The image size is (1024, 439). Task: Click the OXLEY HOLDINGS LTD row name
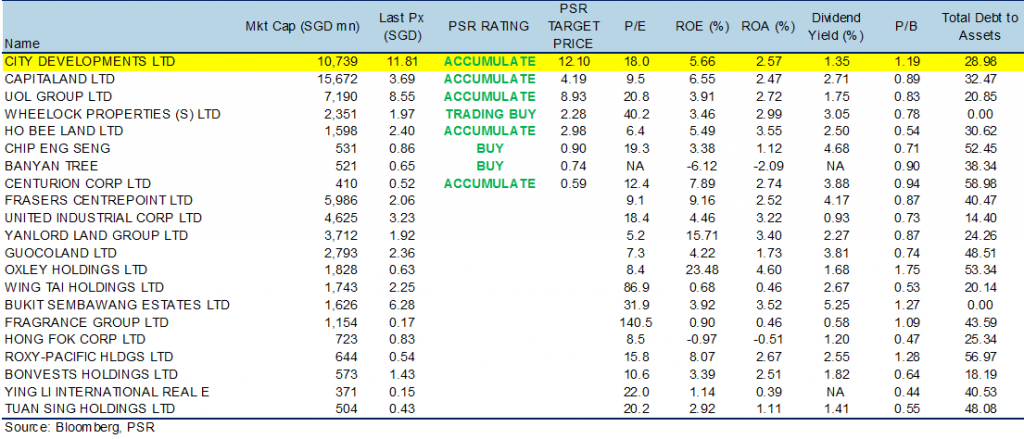76,270
